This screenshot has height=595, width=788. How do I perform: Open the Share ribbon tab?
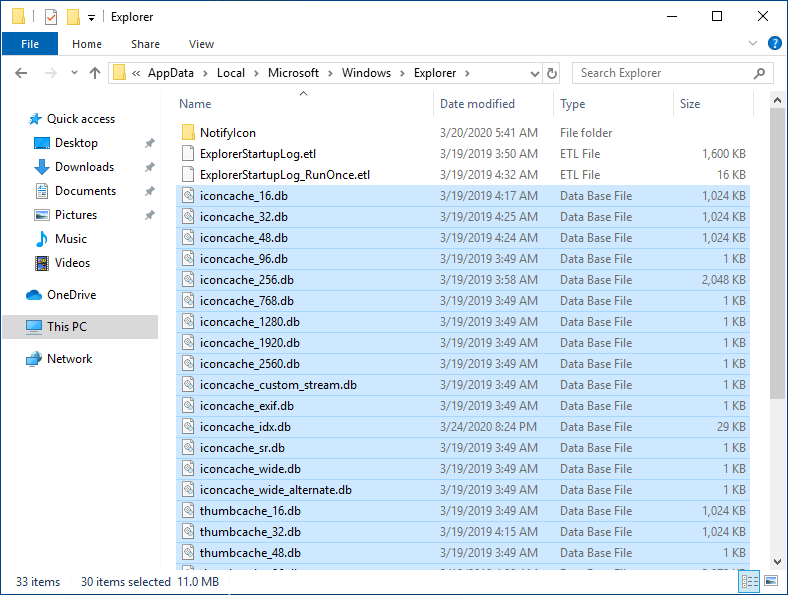coord(145,44)
